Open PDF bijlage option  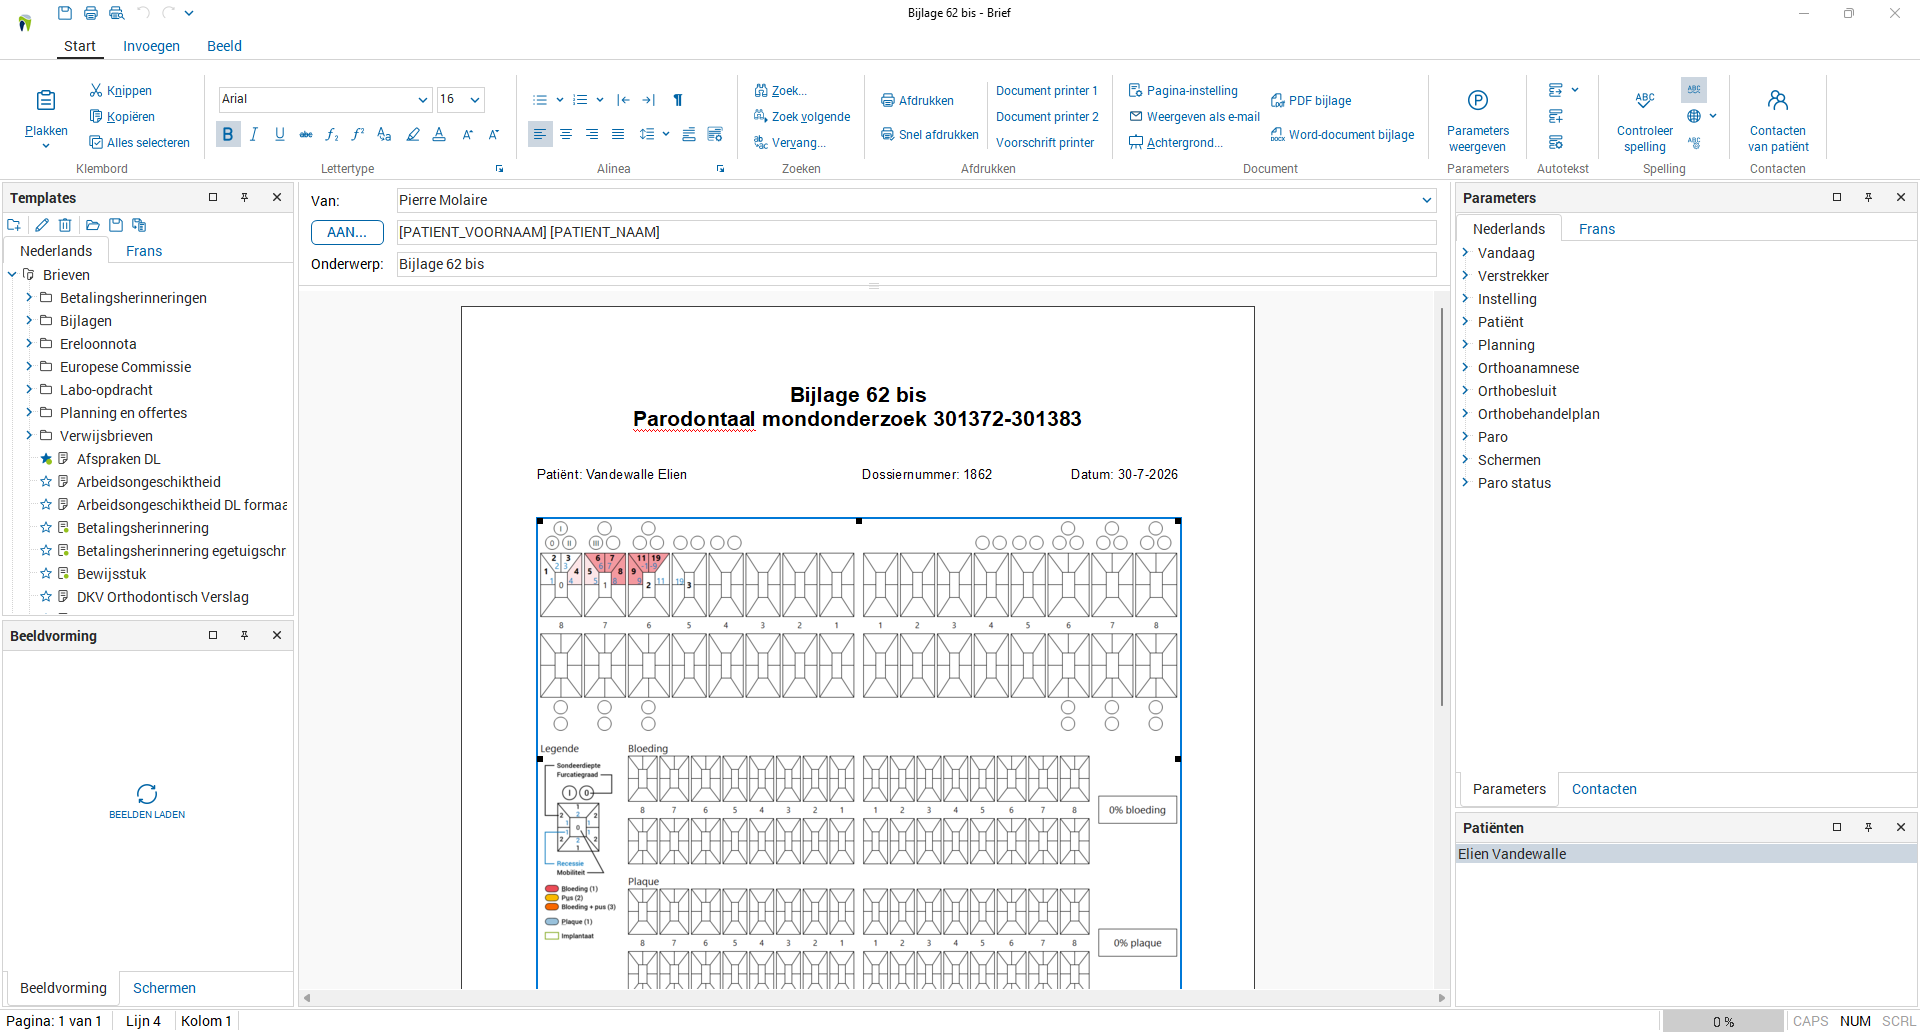[1311, 101]
